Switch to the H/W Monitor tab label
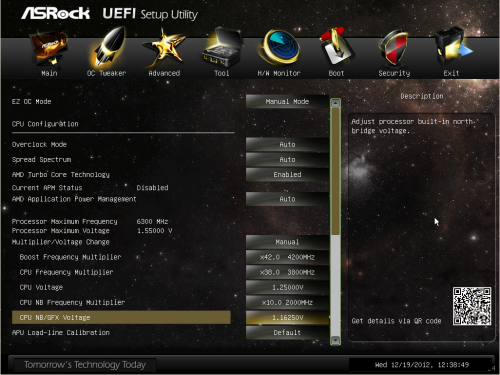 [x=279, y=73]
